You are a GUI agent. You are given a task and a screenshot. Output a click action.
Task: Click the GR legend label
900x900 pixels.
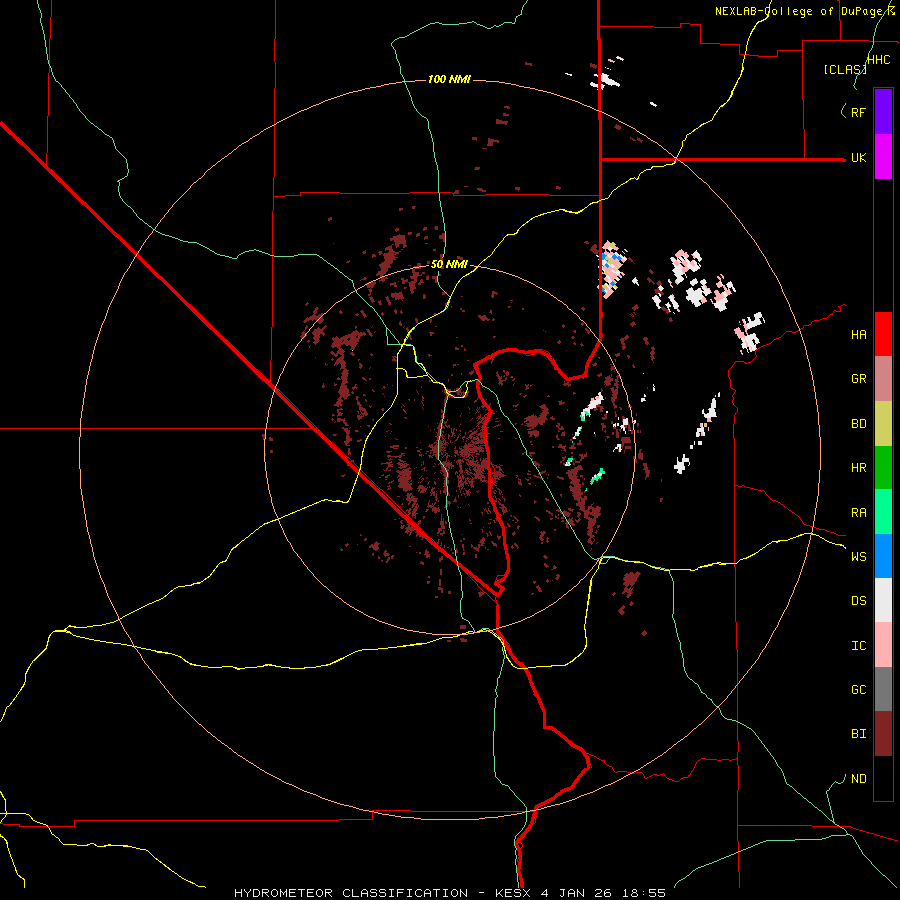(858, 379)
